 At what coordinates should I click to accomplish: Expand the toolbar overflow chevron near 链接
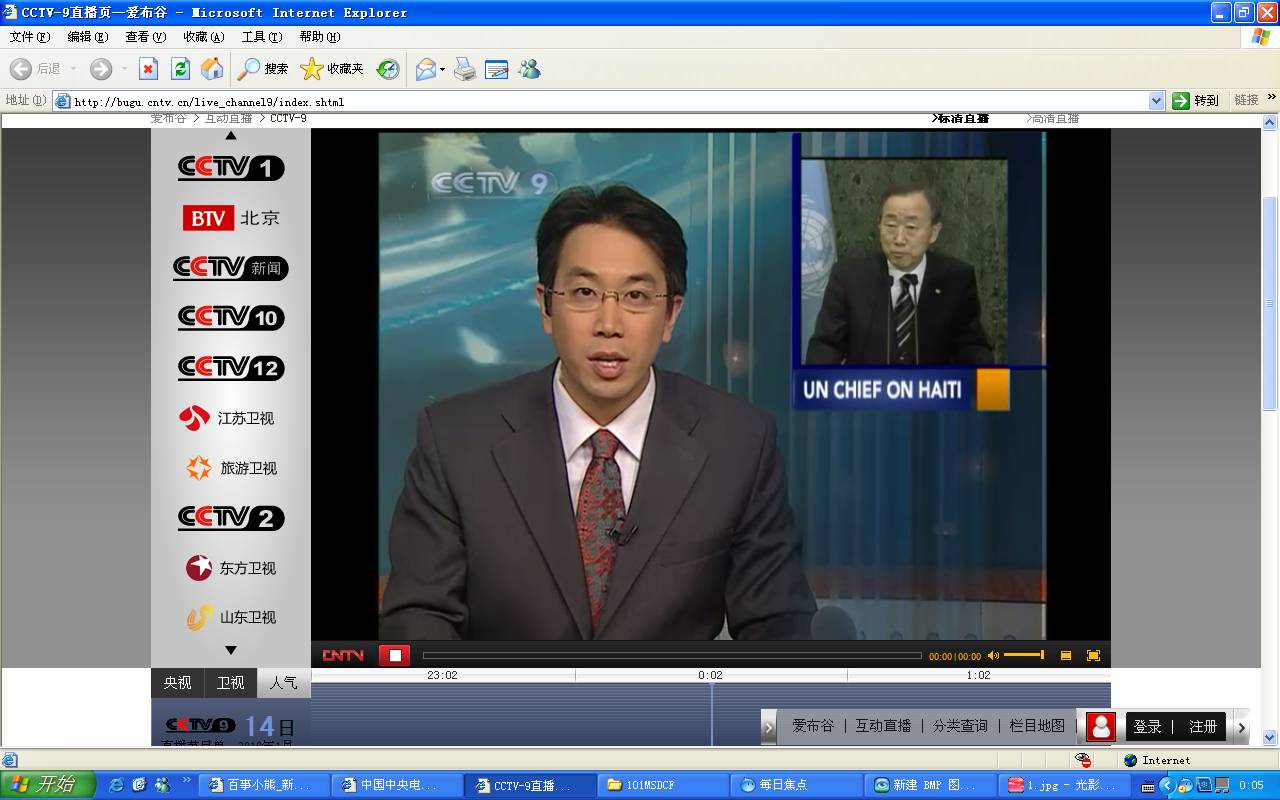(1271, 98)
